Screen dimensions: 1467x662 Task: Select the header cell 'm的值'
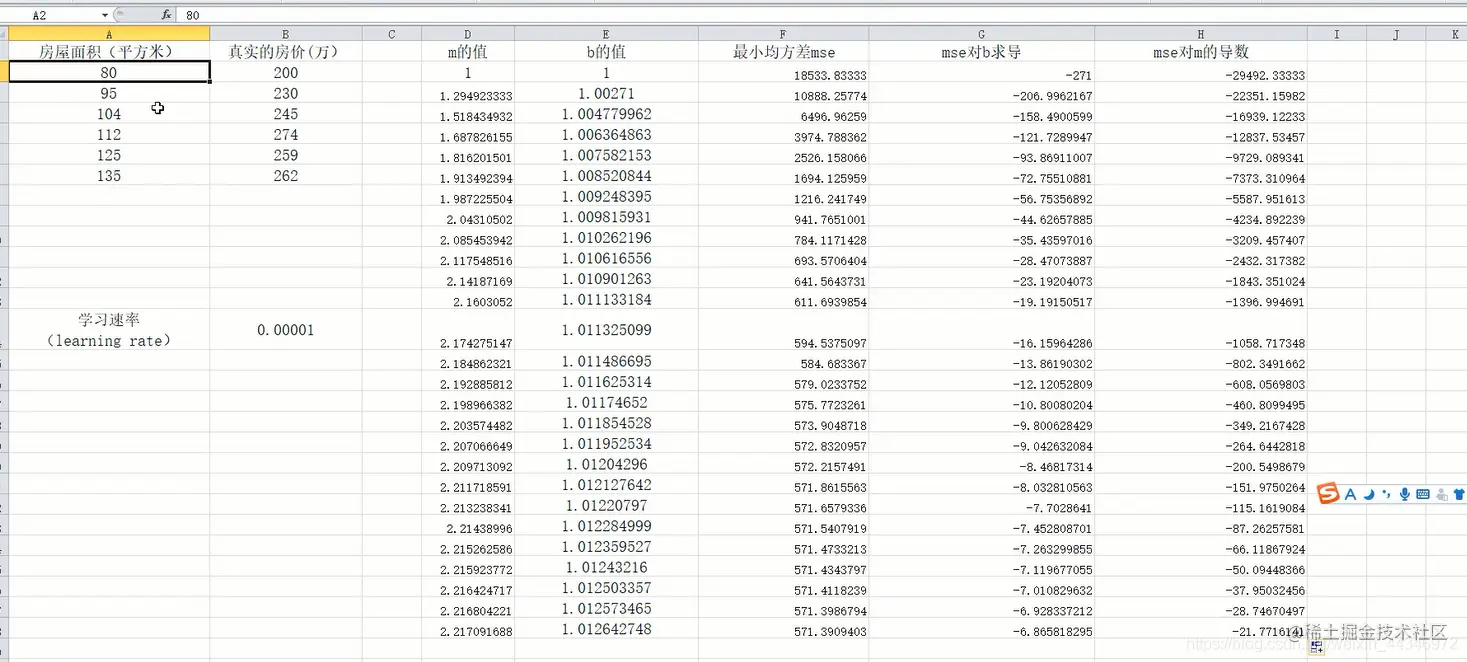click(x=468, y=52)
